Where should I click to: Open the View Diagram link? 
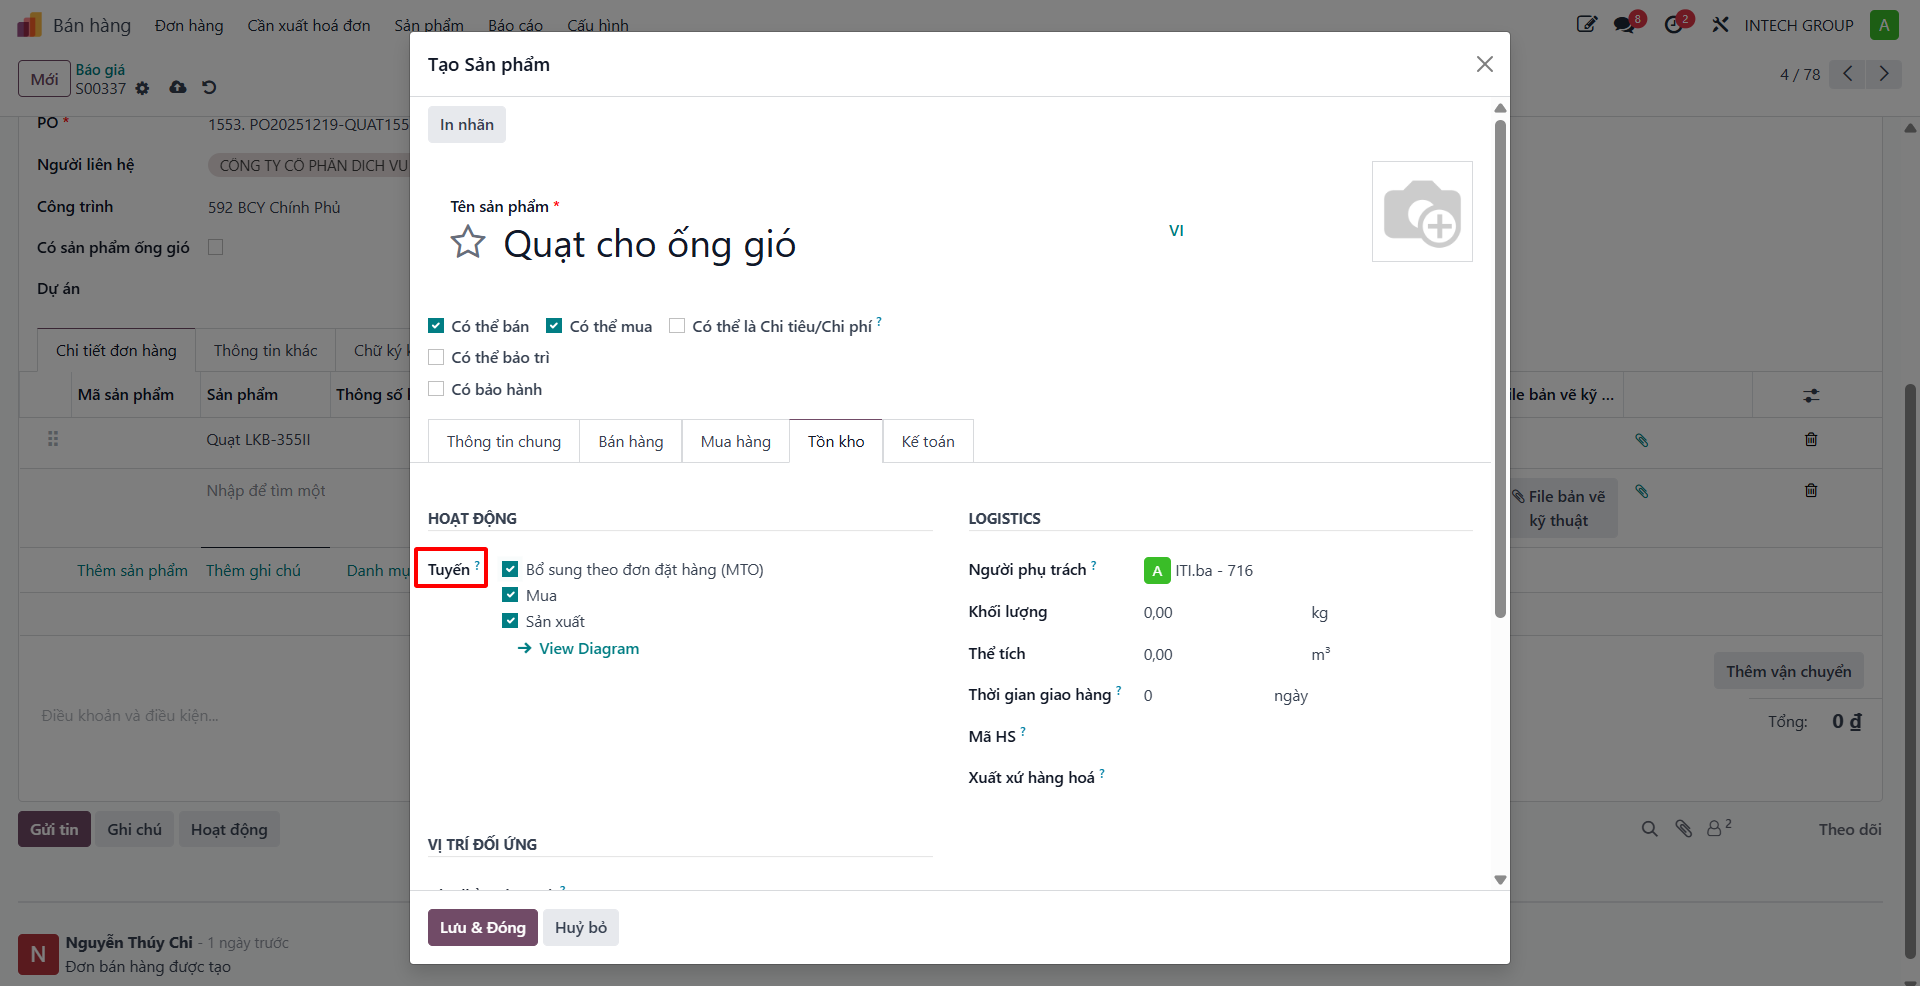(x=578, y=648)
